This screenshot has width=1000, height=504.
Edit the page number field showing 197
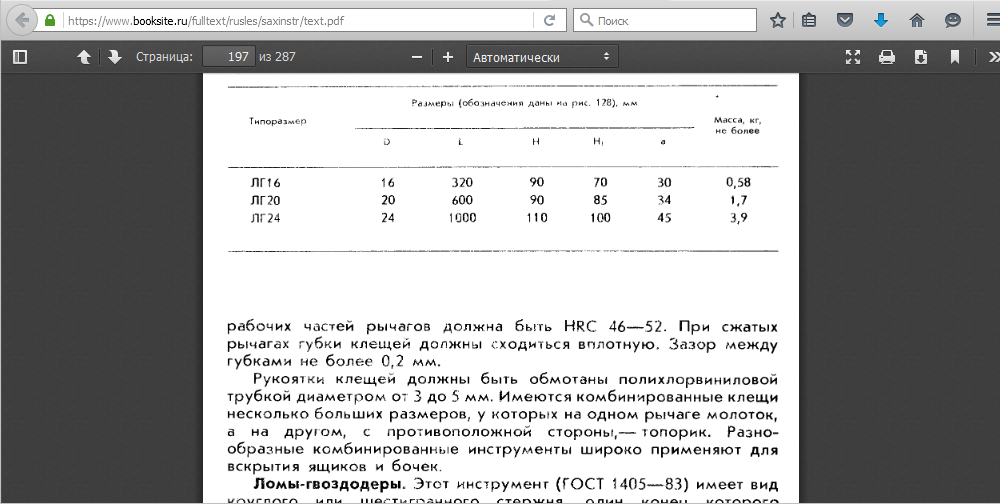229,57
